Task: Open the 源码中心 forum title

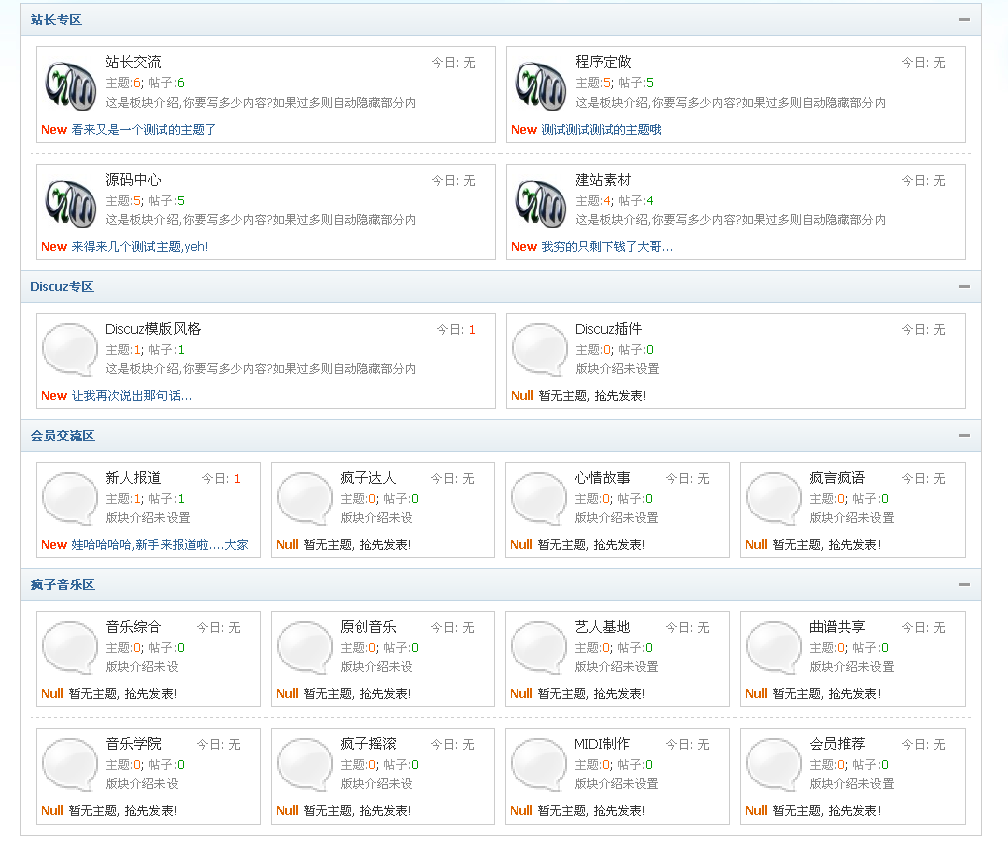Action: point(133,179)
